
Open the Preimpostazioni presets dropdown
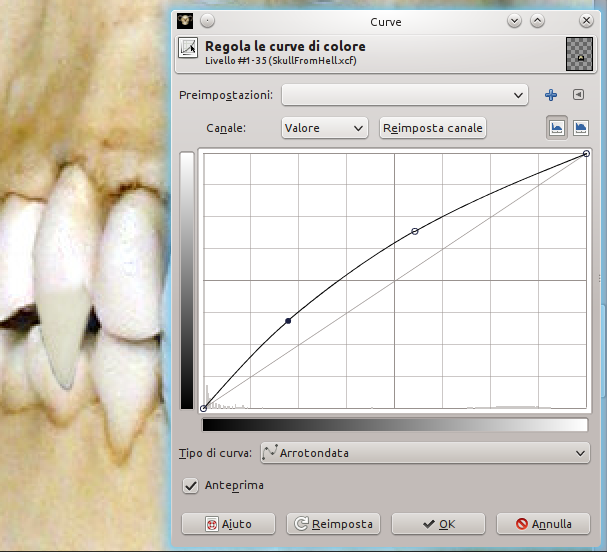pyautogui.click(x=405, y=95)
